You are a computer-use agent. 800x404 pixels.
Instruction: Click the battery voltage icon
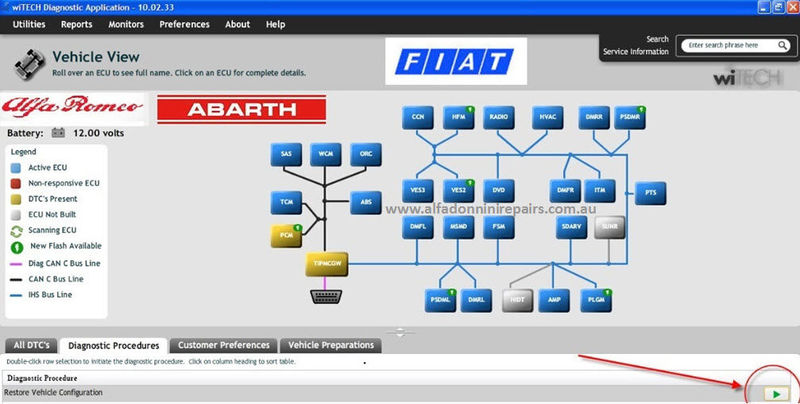coord(58,133)
